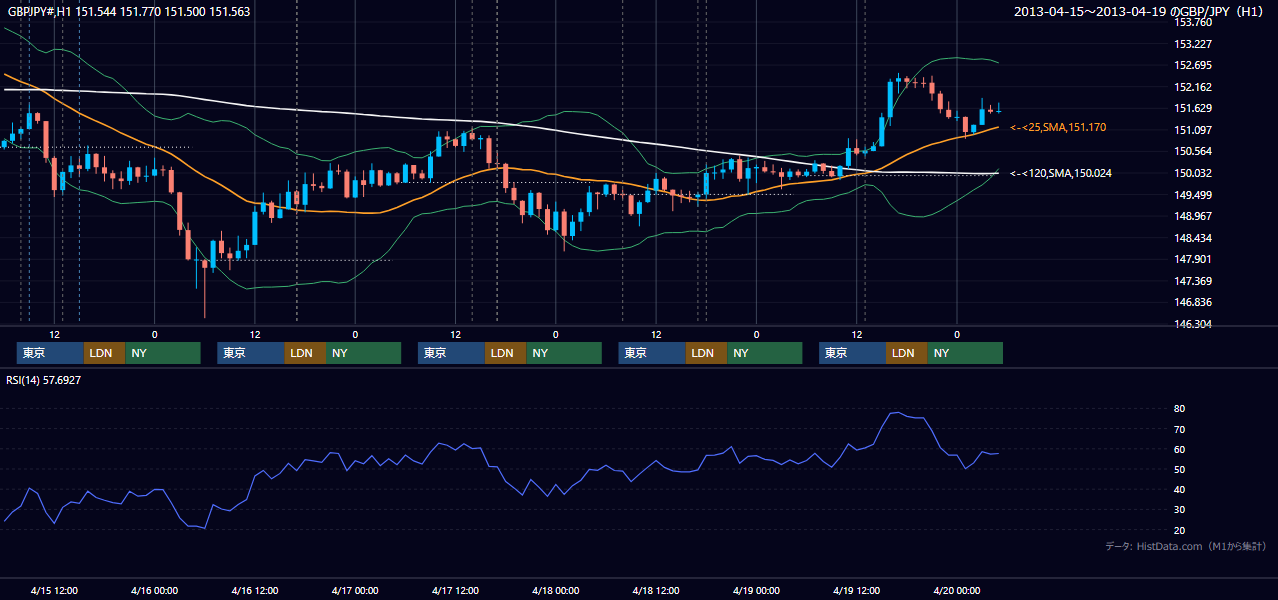The width and height of the screenshot is (1278, 600).
Task: Click the HistData.com data source credit
Action: coord(1186,546)
